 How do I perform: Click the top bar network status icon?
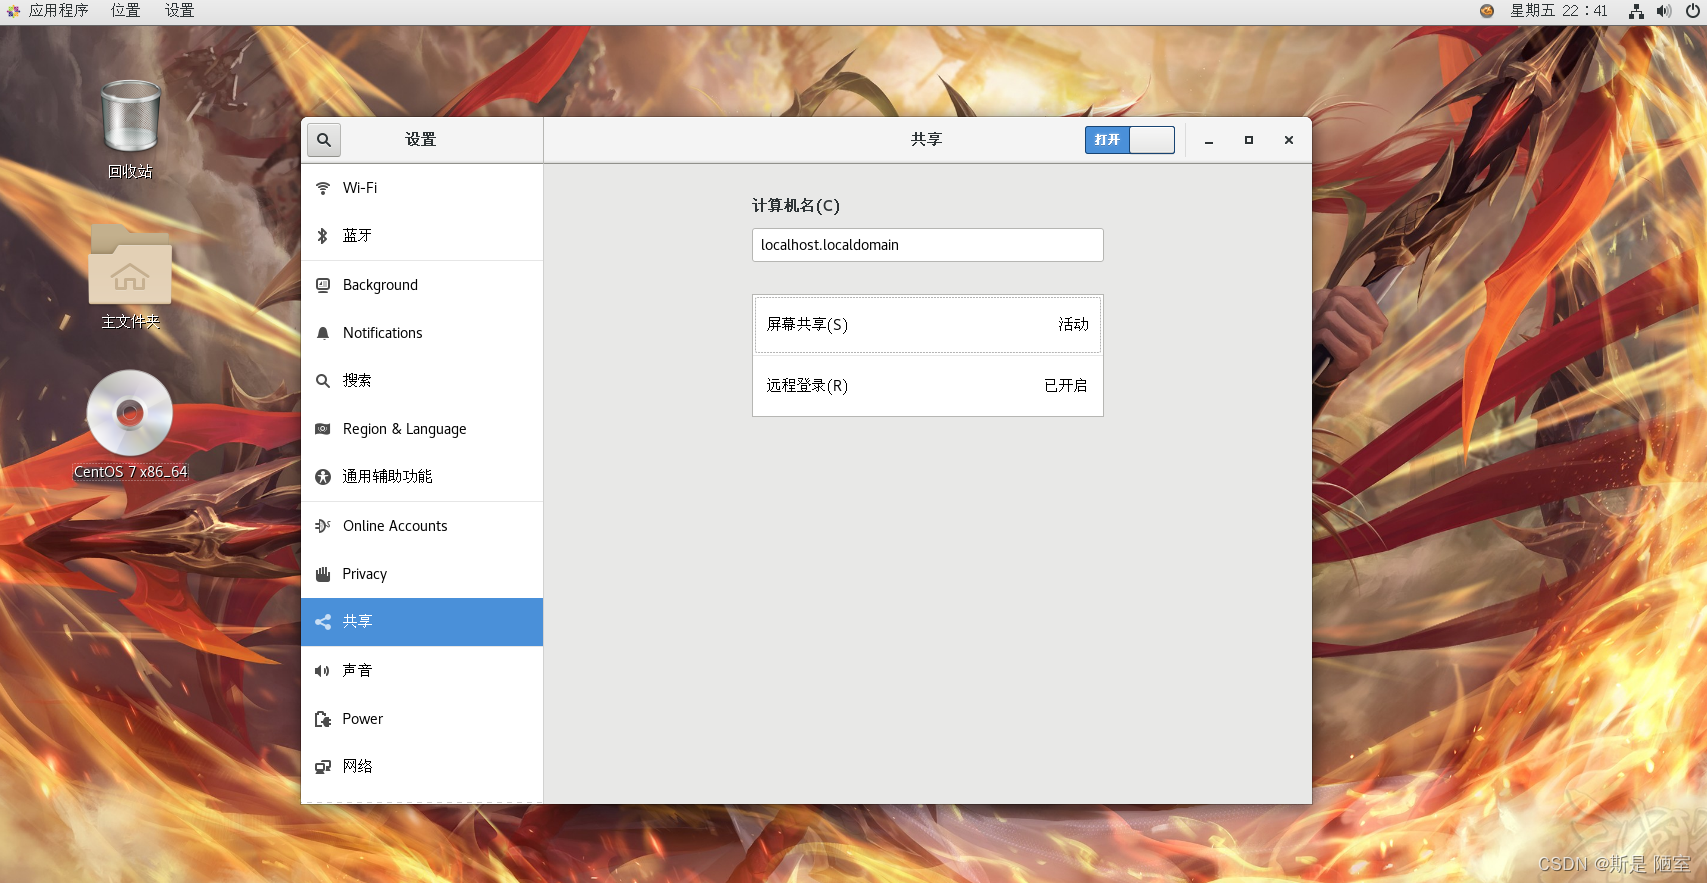[x=1636, y=11]
